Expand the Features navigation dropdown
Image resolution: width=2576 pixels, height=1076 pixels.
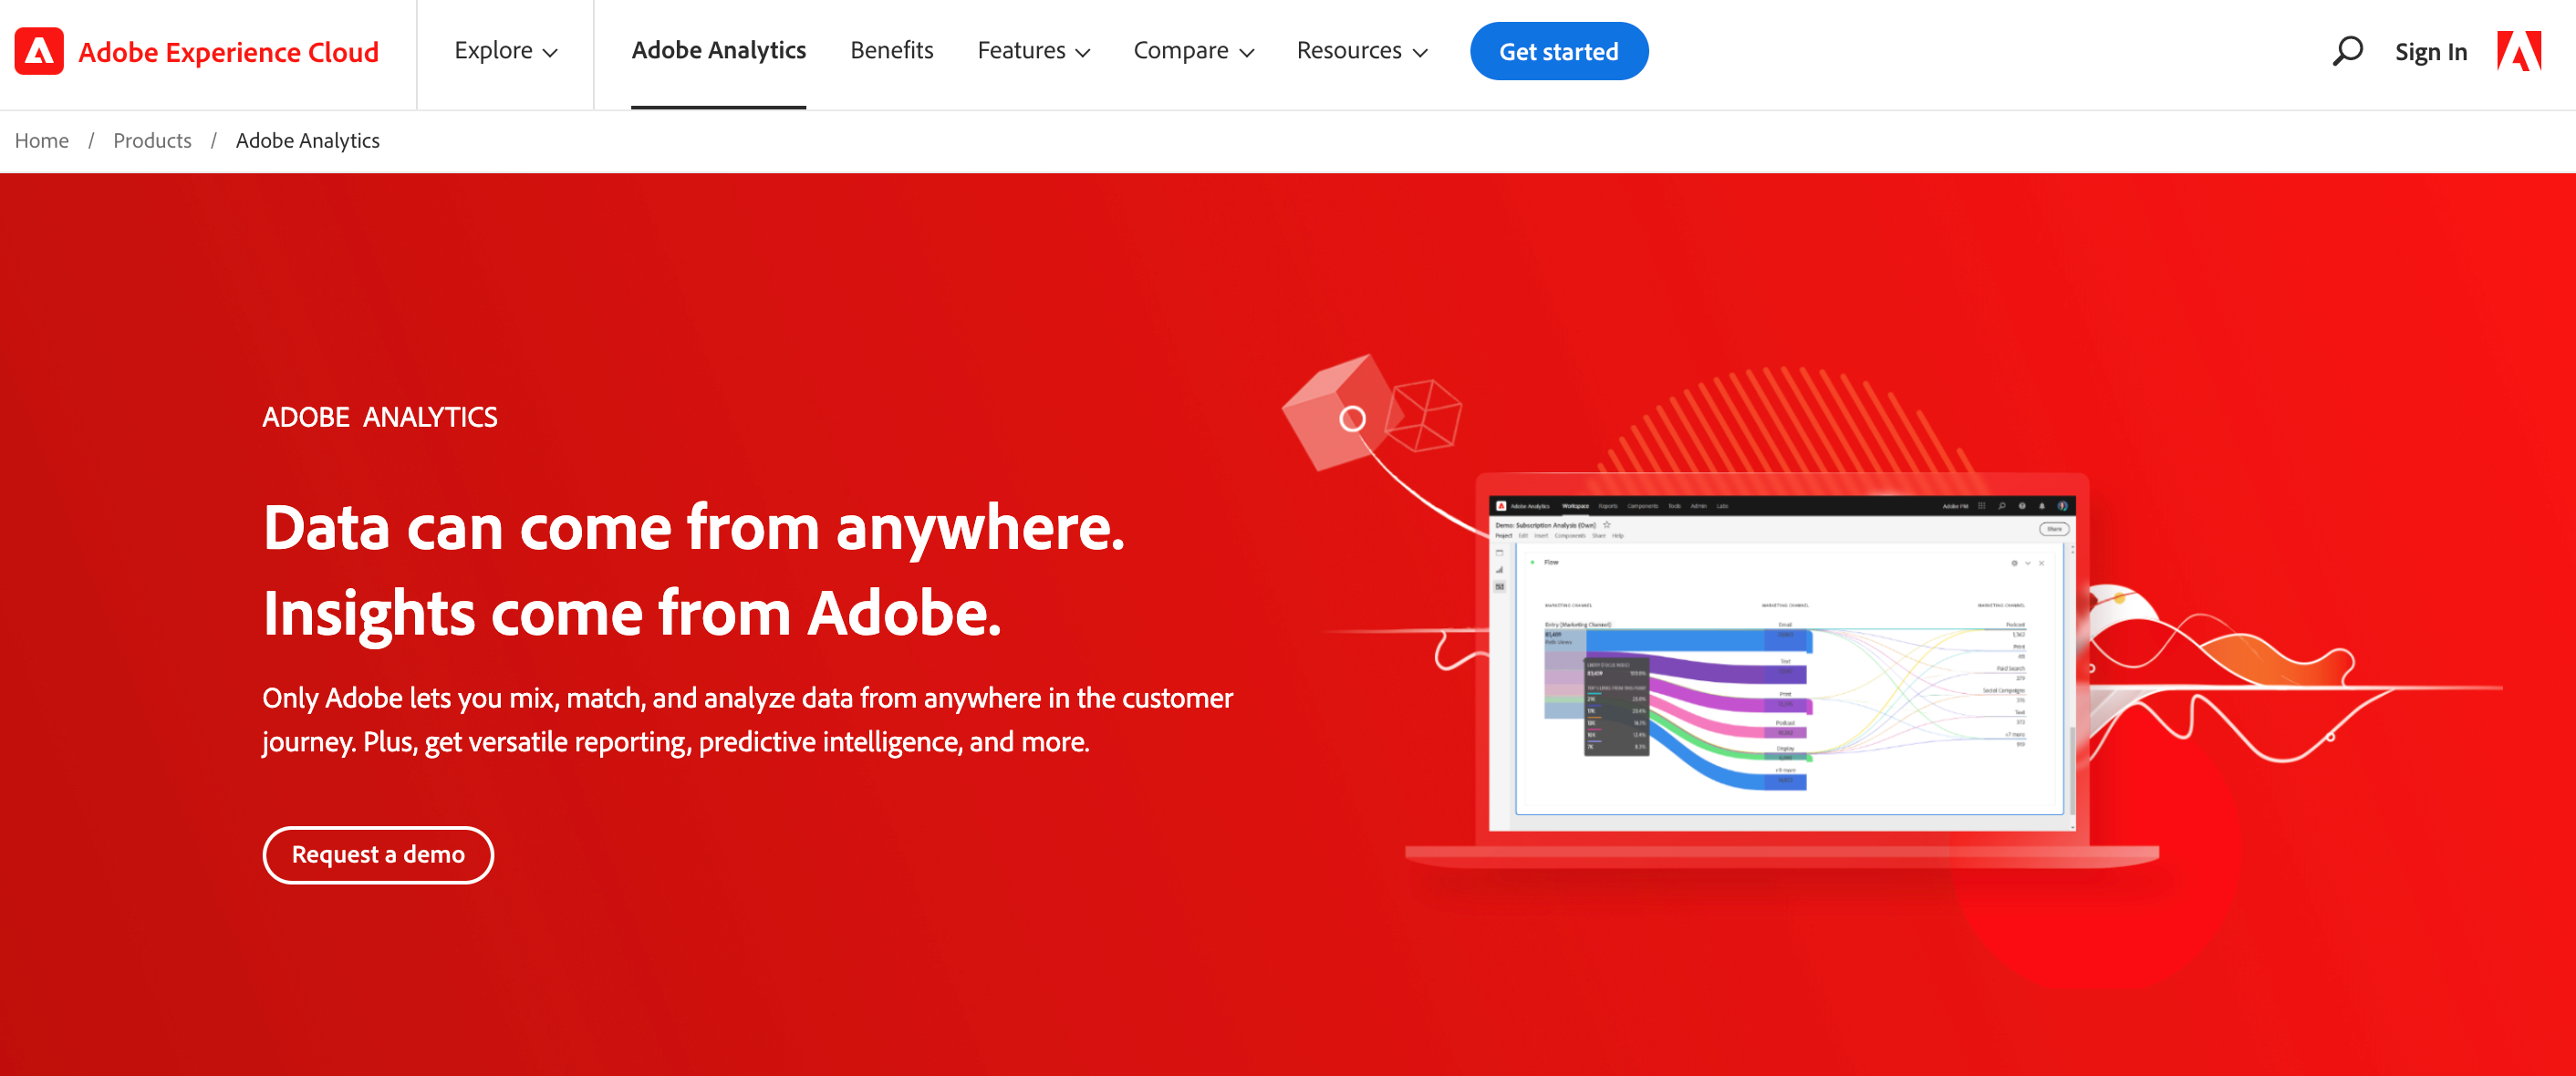coord(1036,49)
